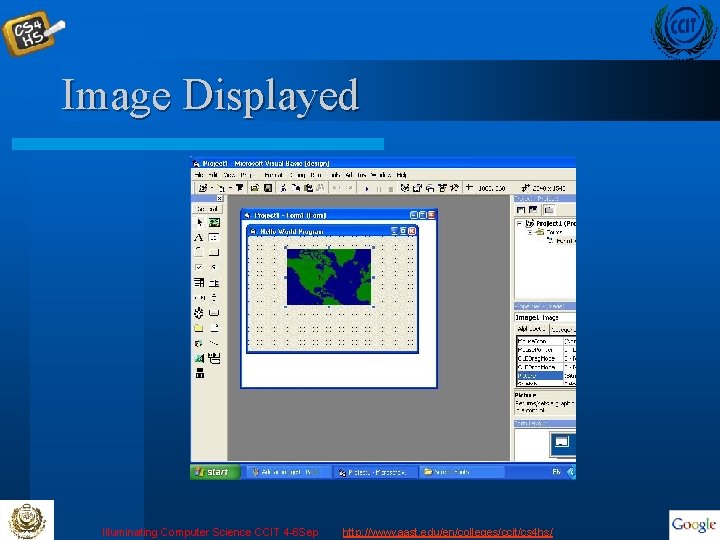Click the Copy toolbar icon
The width and height of the screenshot is (720, 540).
[296, 188]
